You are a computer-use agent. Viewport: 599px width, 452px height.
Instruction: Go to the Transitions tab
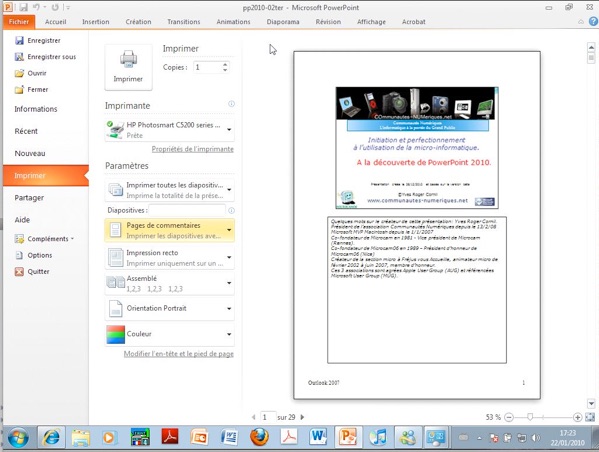(183, 22)
